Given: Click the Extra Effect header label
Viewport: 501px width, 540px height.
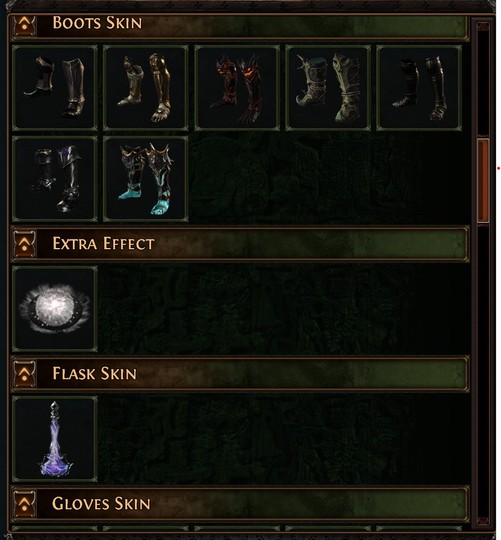Looking at the screenshot, I should tap(103, 243).
